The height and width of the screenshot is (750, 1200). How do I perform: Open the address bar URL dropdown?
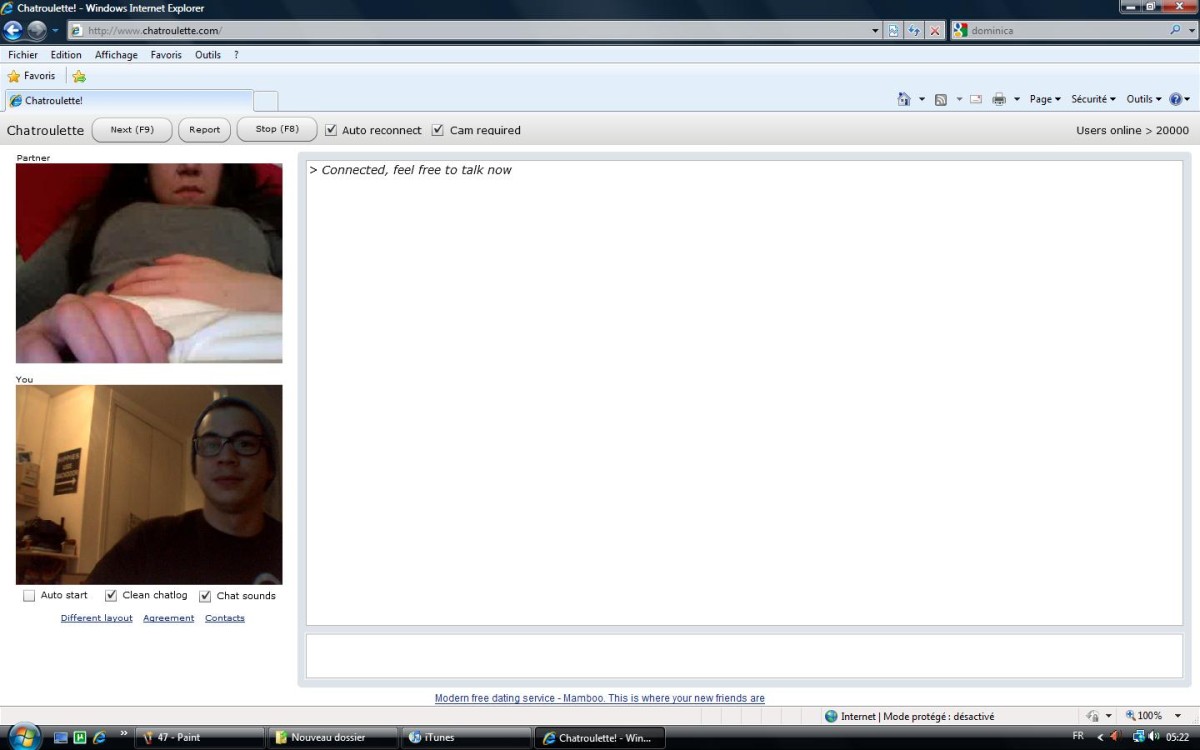[876, 31]
